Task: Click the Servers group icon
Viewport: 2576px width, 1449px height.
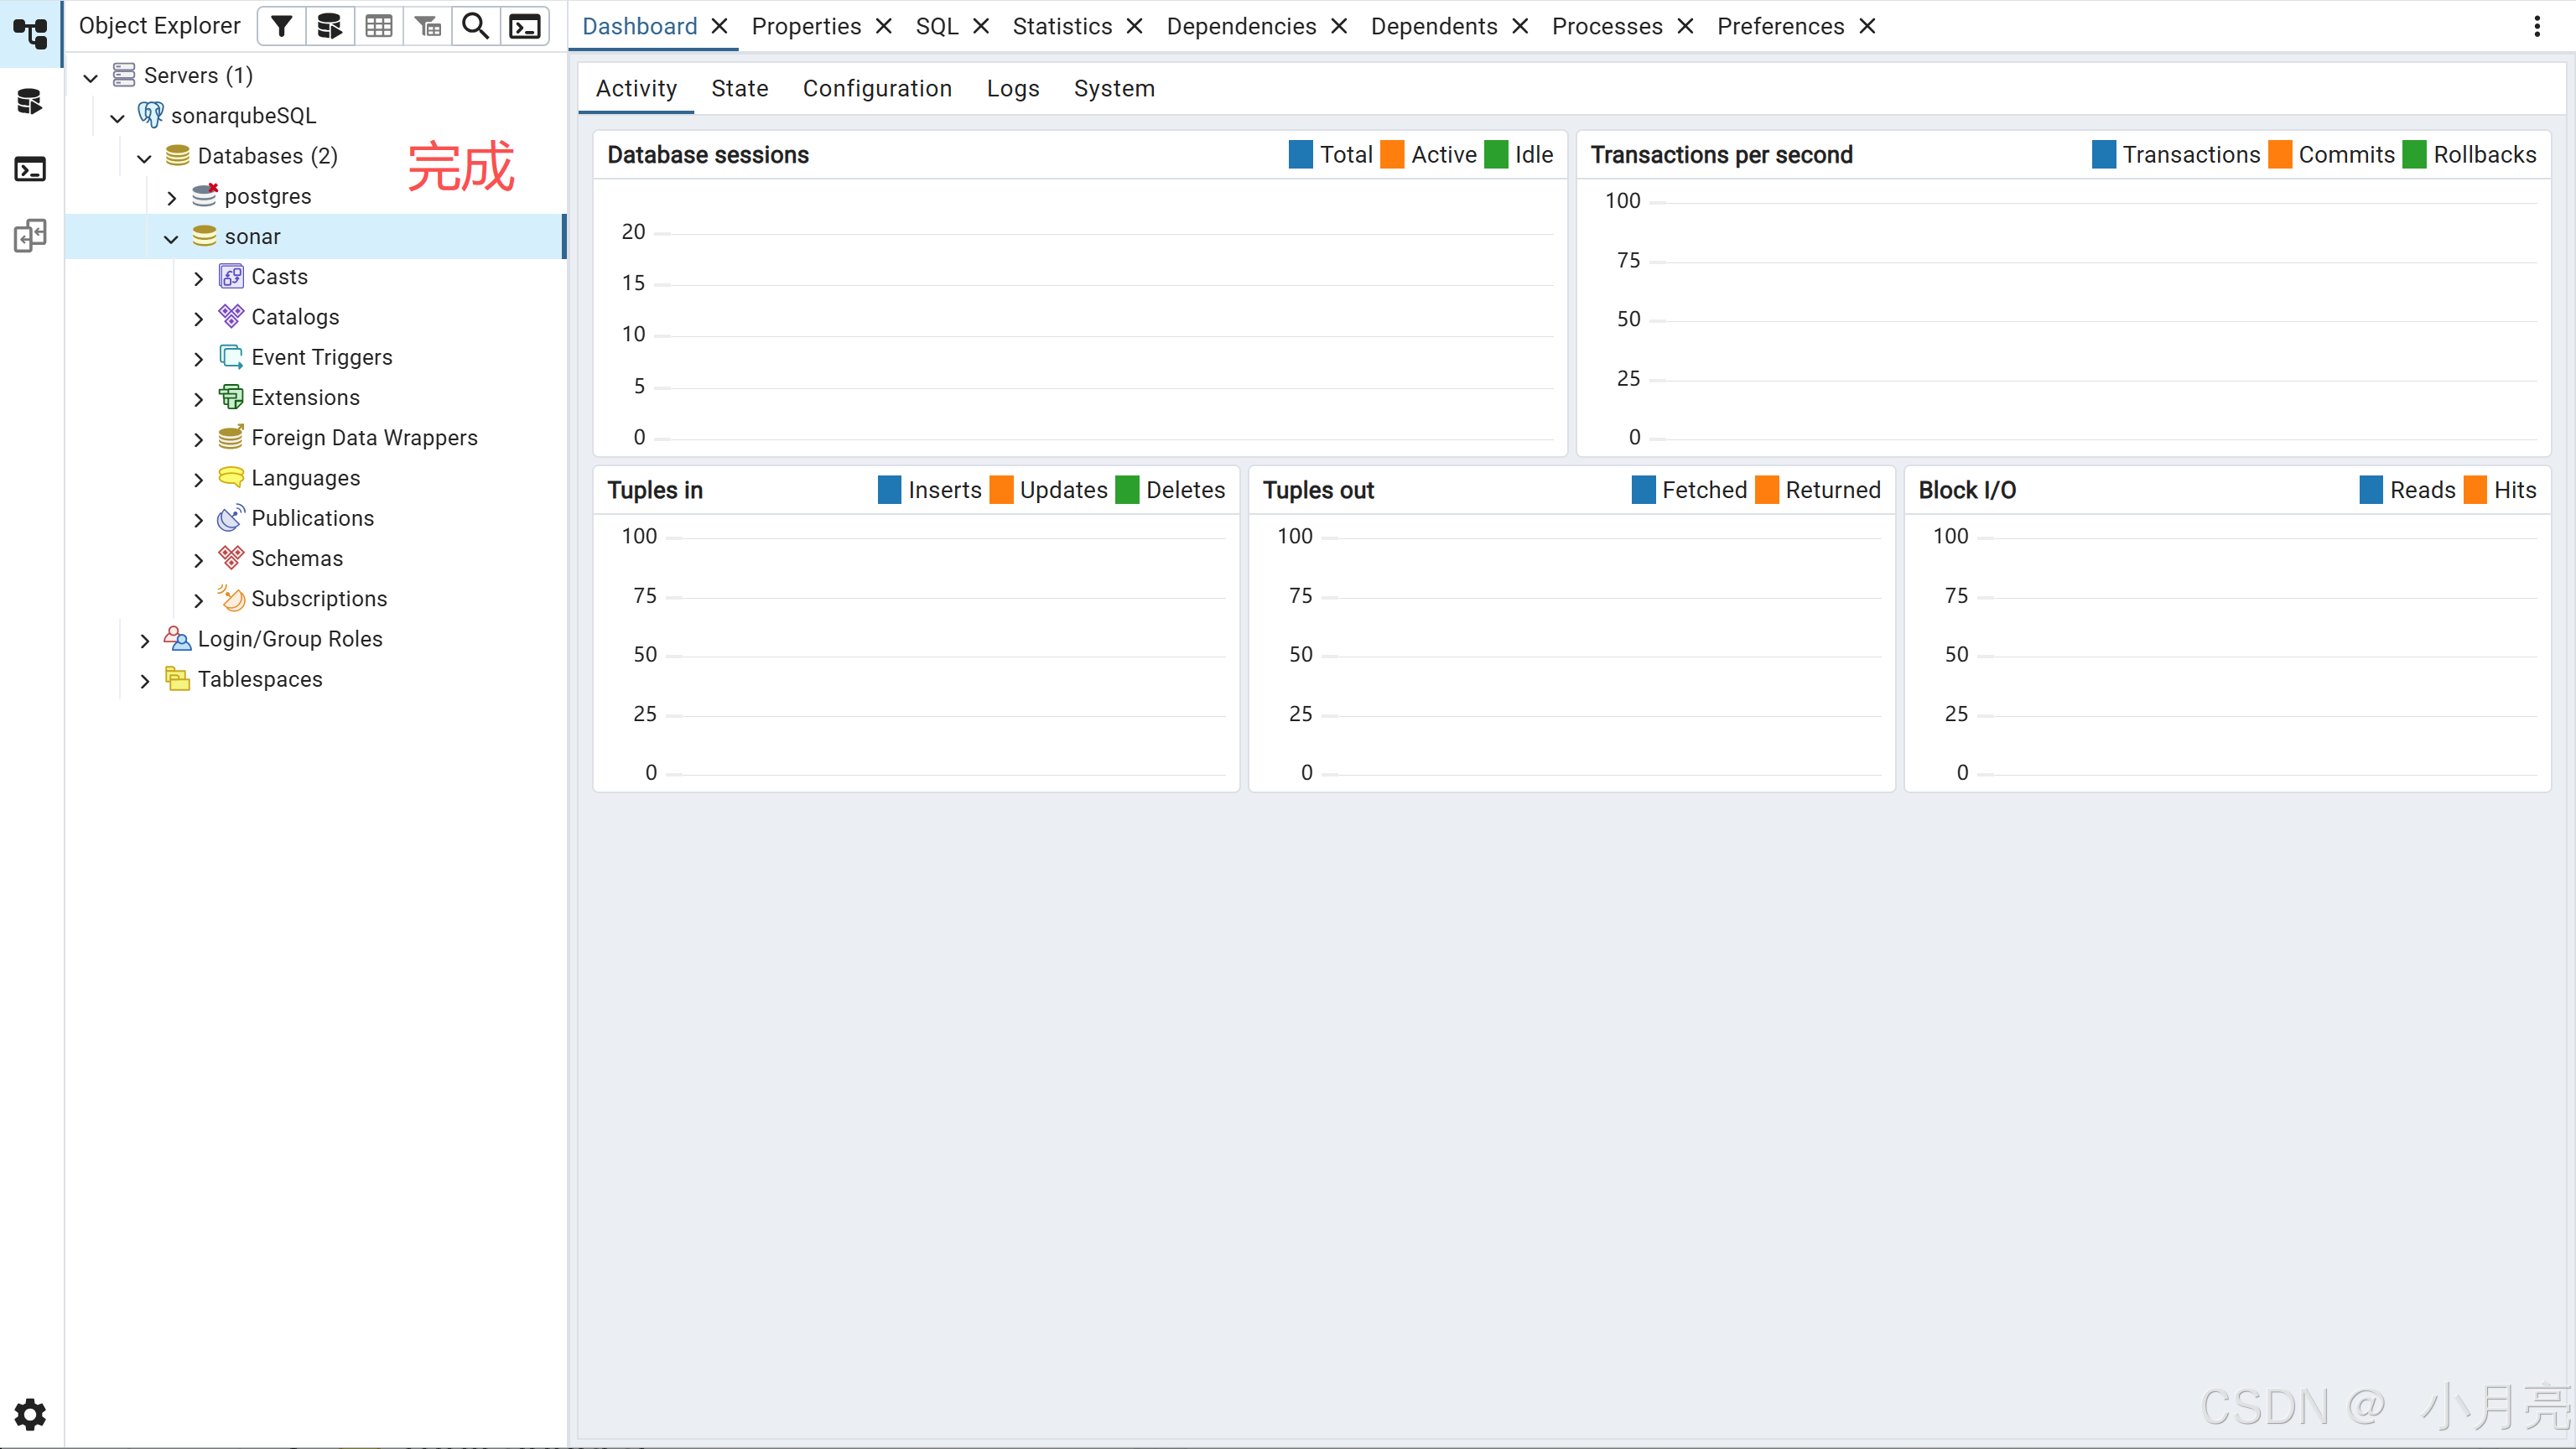Action: coord(124,75)
